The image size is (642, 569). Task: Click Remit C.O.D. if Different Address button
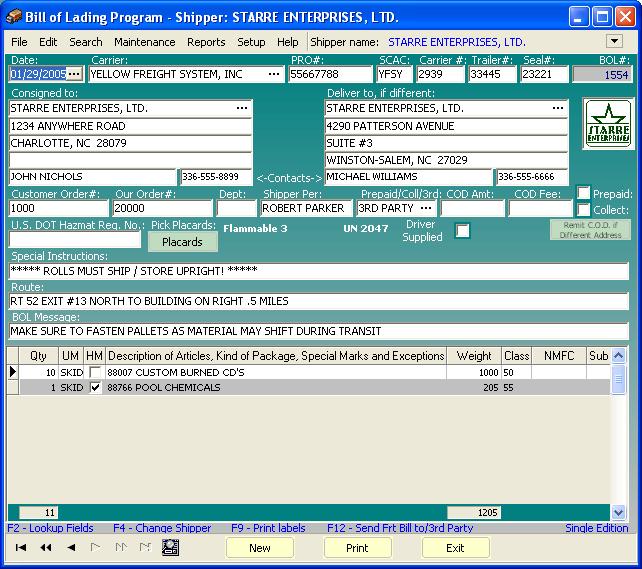(590, 230)
